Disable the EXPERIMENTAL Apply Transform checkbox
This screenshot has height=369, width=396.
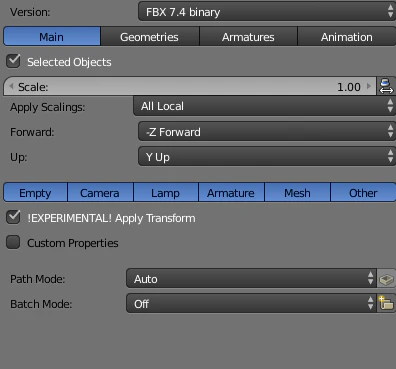point(13,217)
